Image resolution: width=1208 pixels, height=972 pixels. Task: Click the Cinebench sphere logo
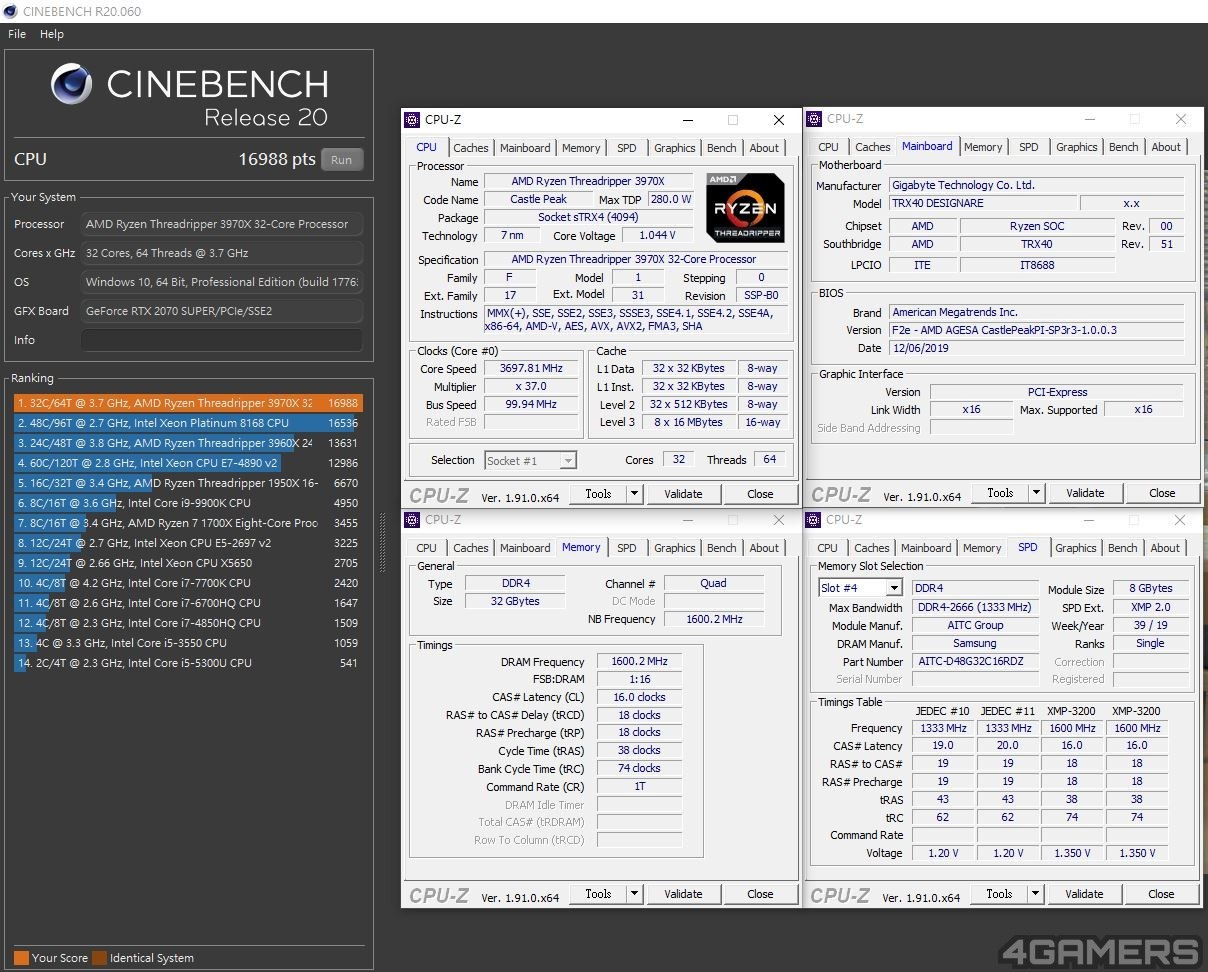[x=72, y=84]
